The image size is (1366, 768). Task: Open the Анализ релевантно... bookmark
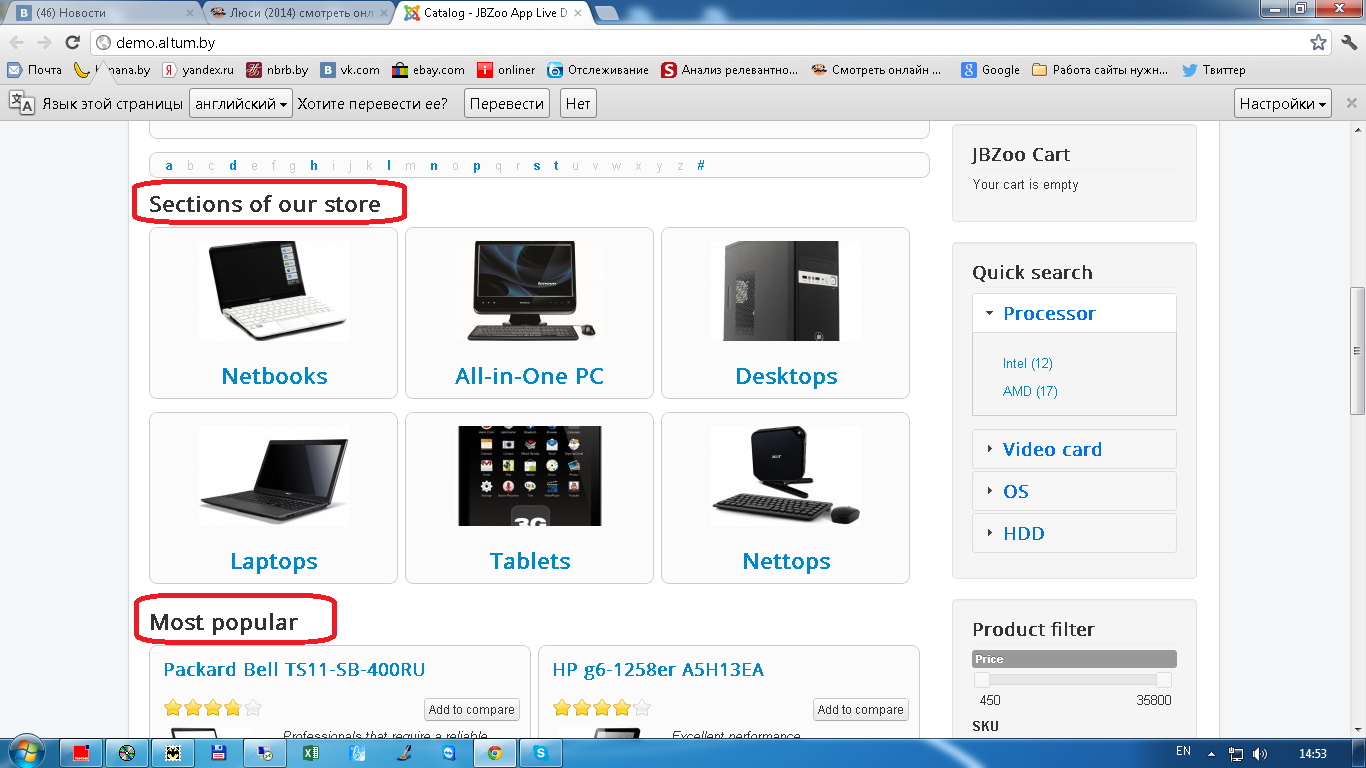(729, 70)
